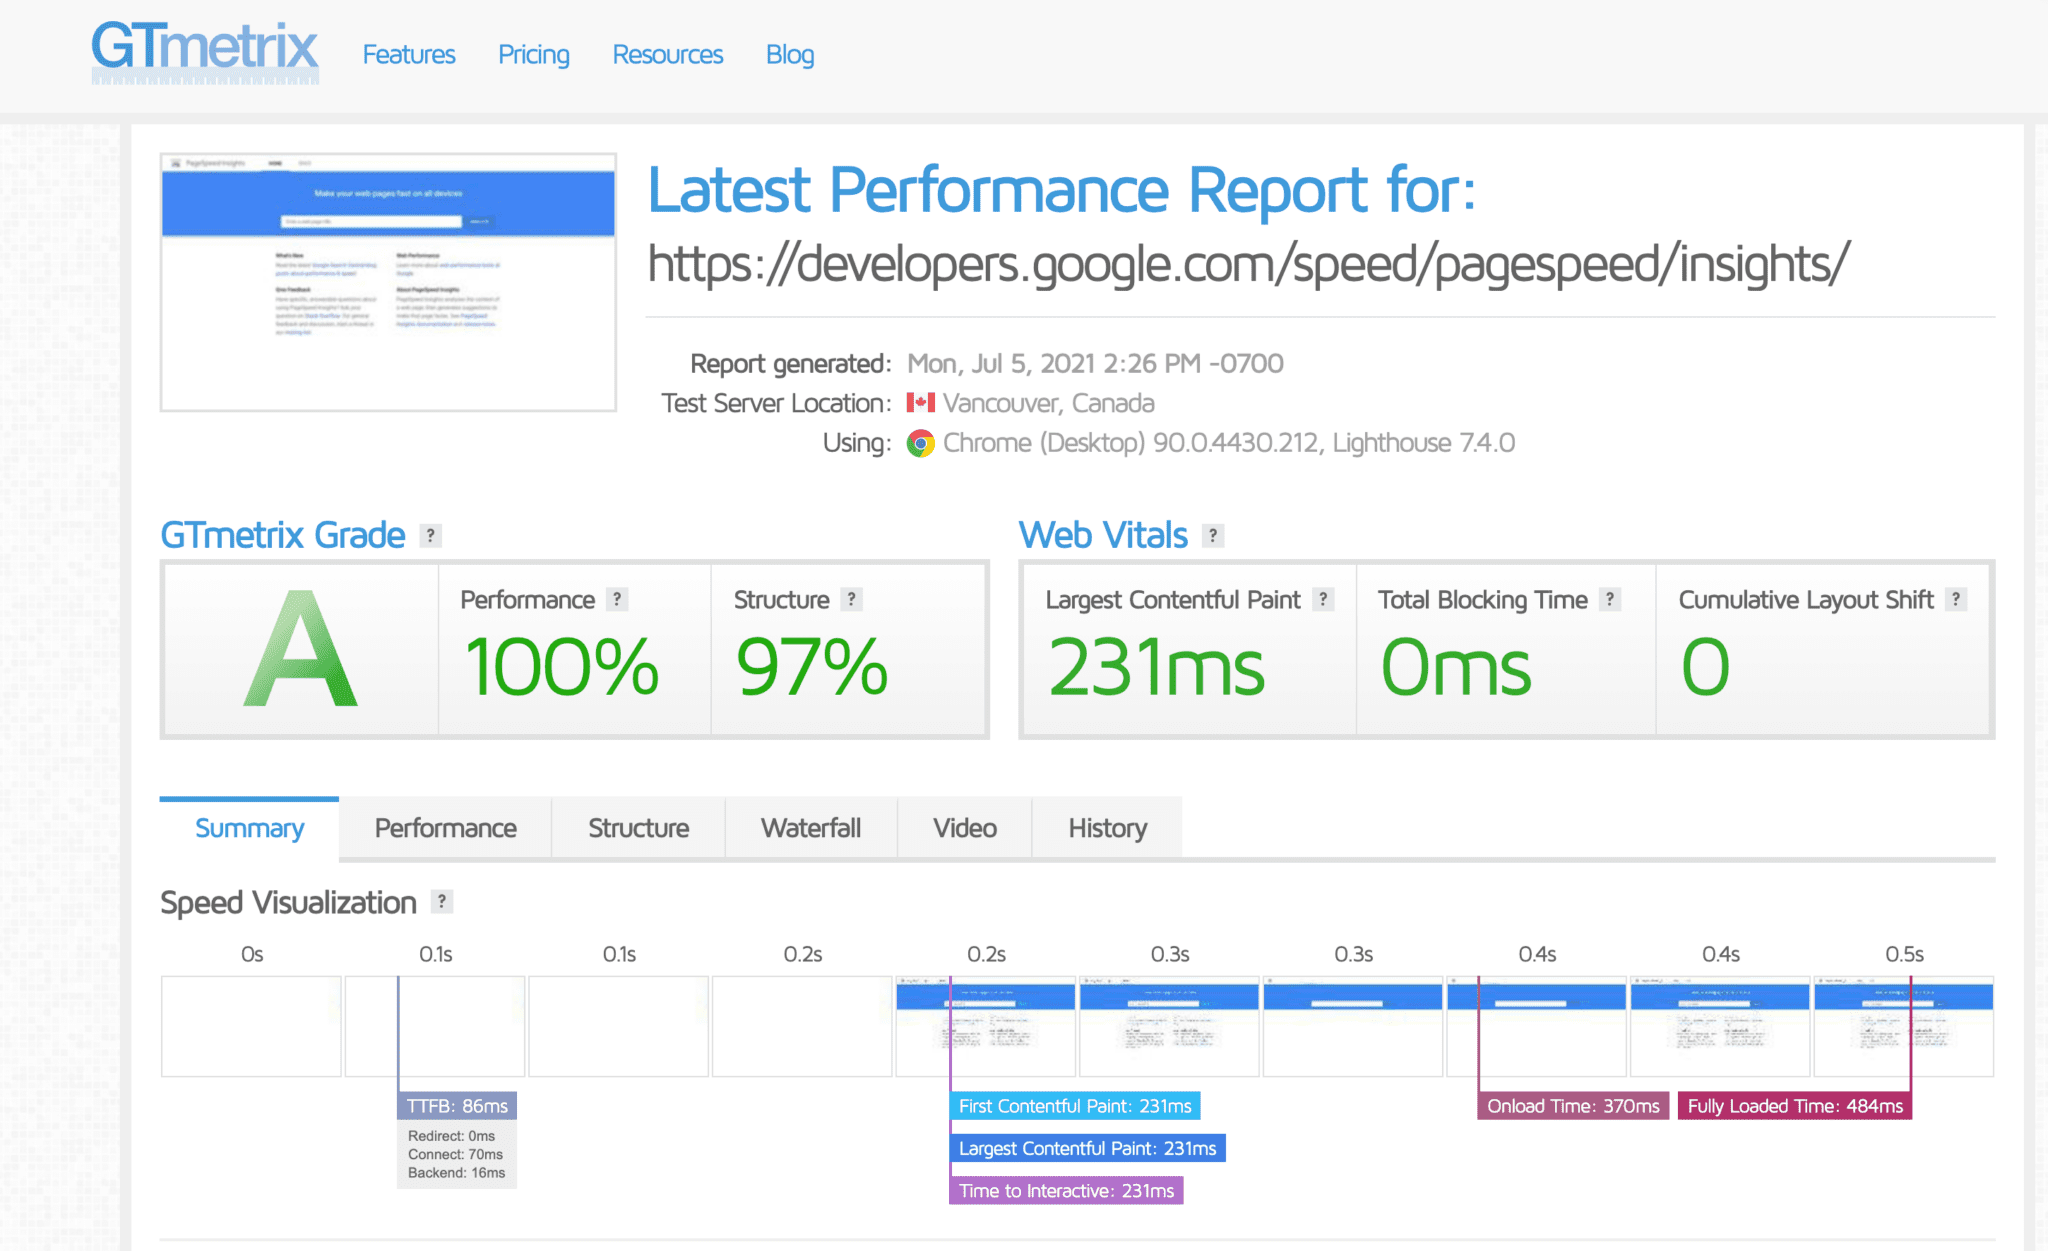
Task: Switch to the Waterfall tab
Action: click(x=810, y=828)
